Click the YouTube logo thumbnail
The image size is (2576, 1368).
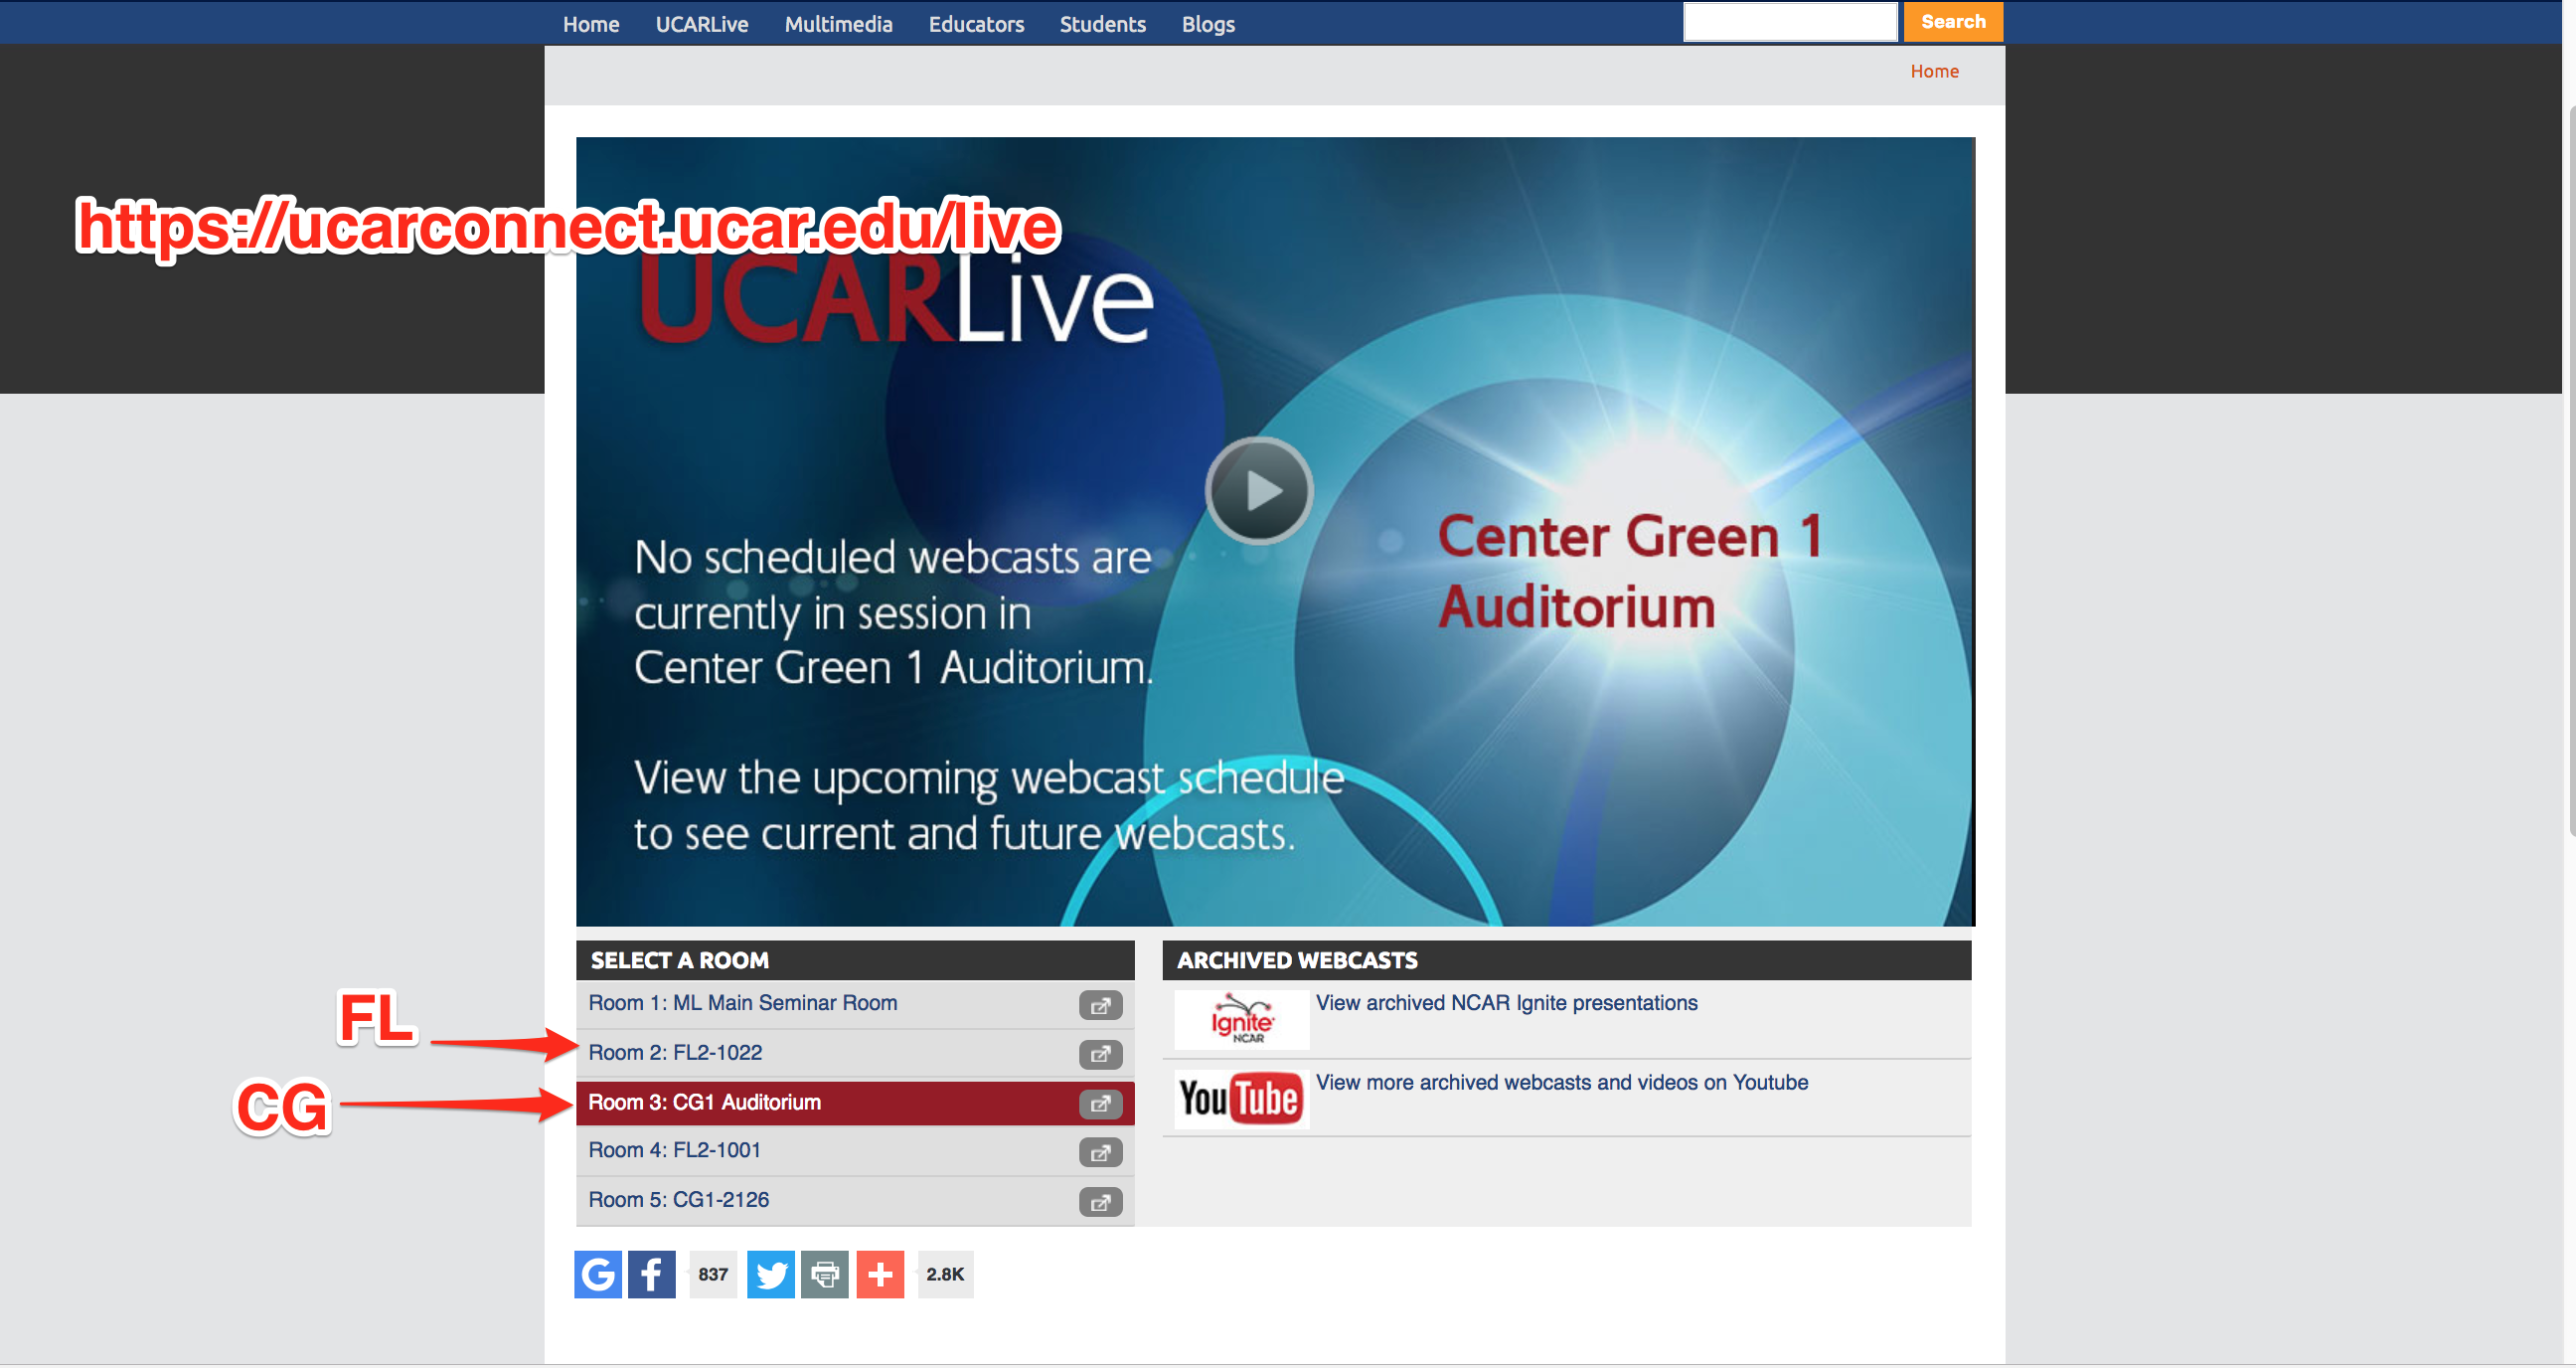pyautogui.click(x=1241, y=1098)
